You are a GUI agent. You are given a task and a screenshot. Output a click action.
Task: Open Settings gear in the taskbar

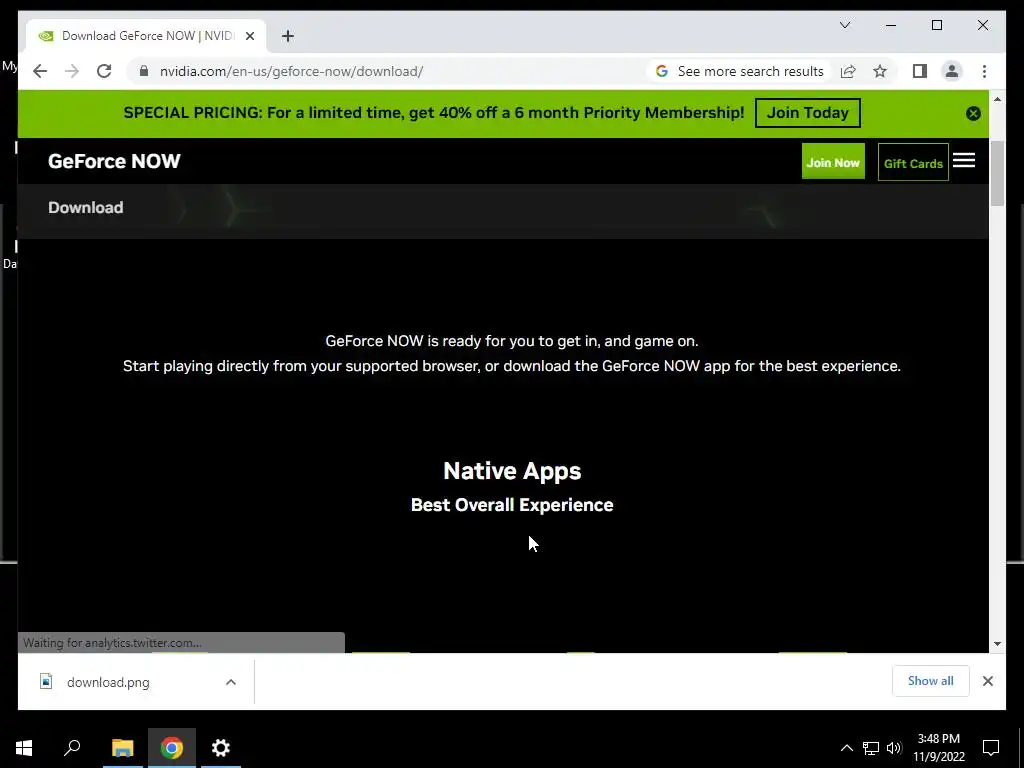click(221, 748)
